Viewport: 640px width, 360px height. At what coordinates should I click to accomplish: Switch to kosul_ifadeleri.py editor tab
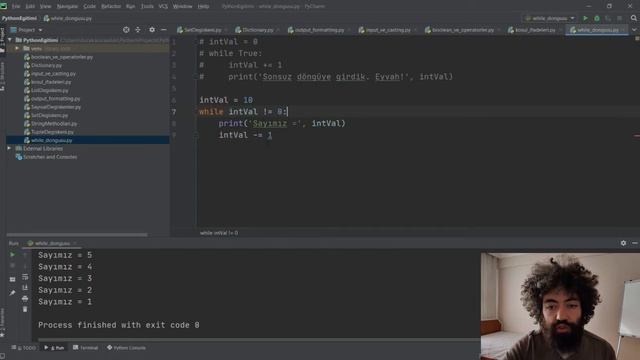[535, 30]
